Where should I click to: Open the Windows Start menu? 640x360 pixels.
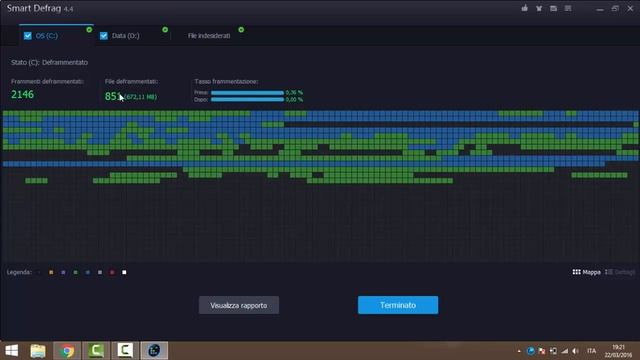coord(12,351)
